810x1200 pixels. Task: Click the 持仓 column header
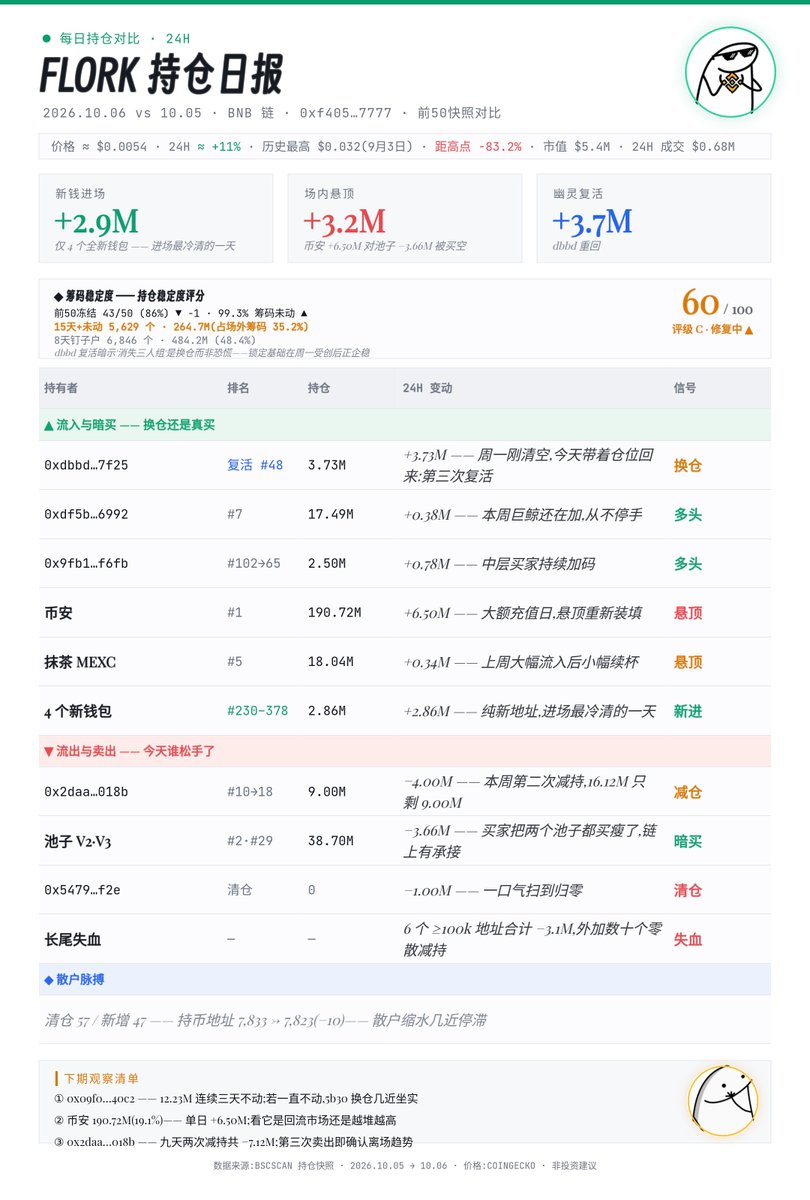click(x=319, y=388)
